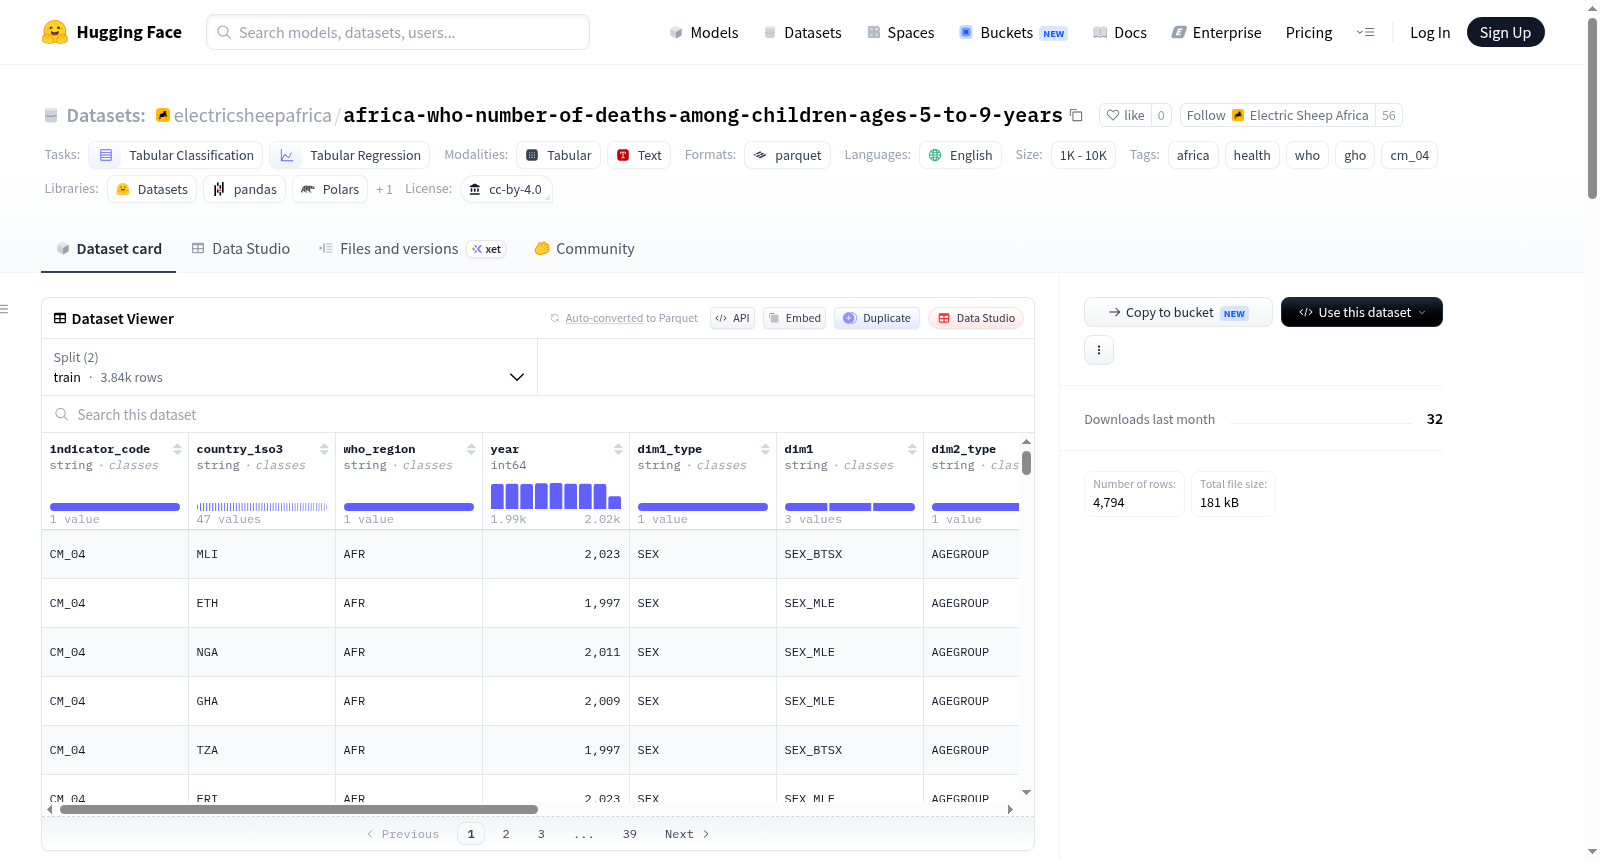Switch to the Data Studio tab

pyautogui.click(x=241, y=249)
